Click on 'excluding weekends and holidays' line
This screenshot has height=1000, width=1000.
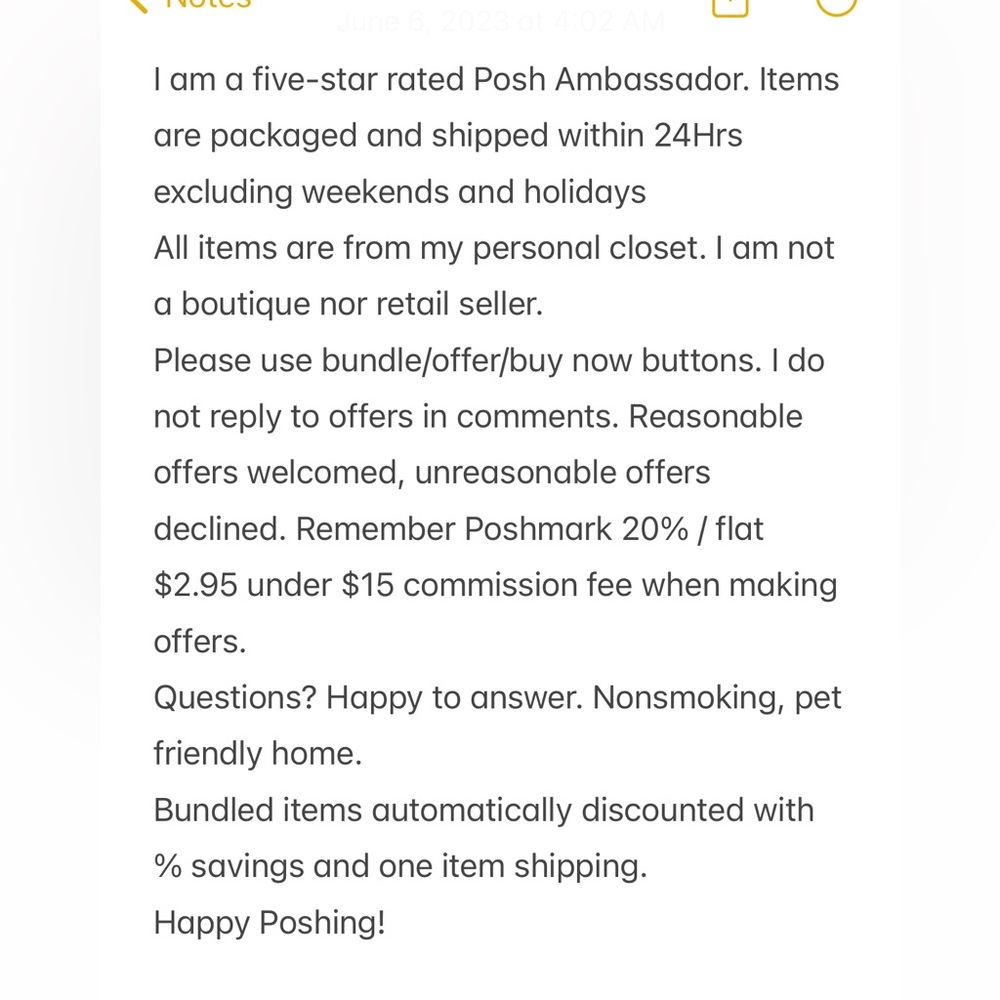tap(399, 191)
